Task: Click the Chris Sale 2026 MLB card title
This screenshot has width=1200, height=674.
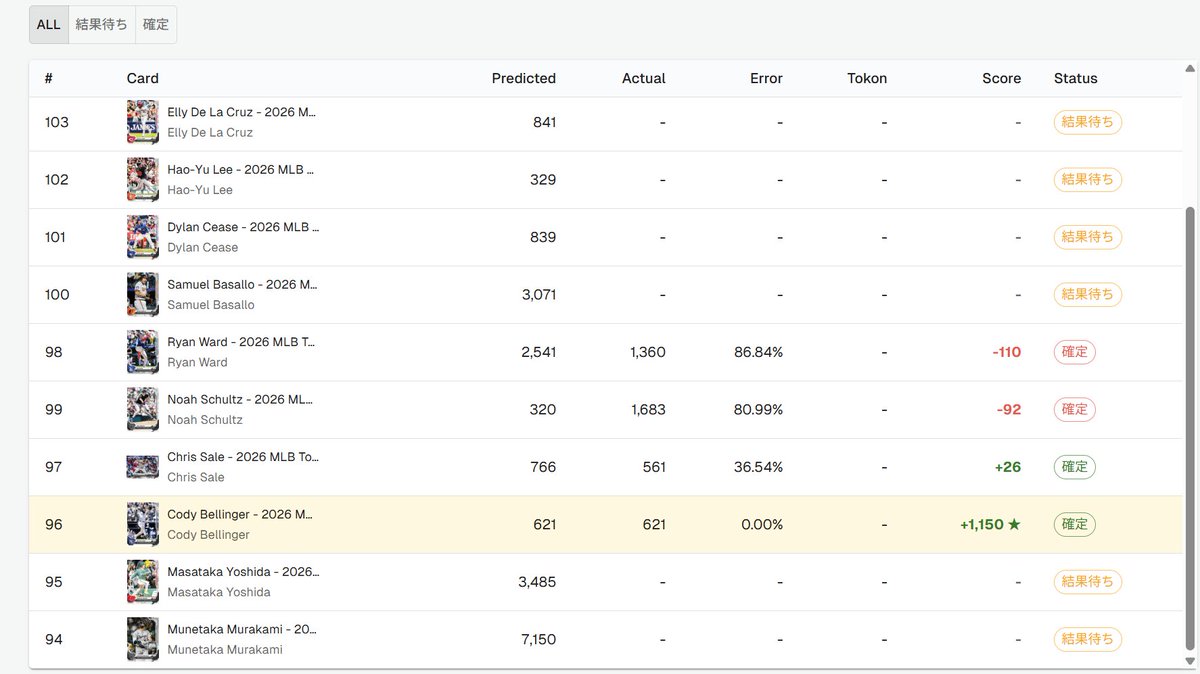Action: click(243, 457)
